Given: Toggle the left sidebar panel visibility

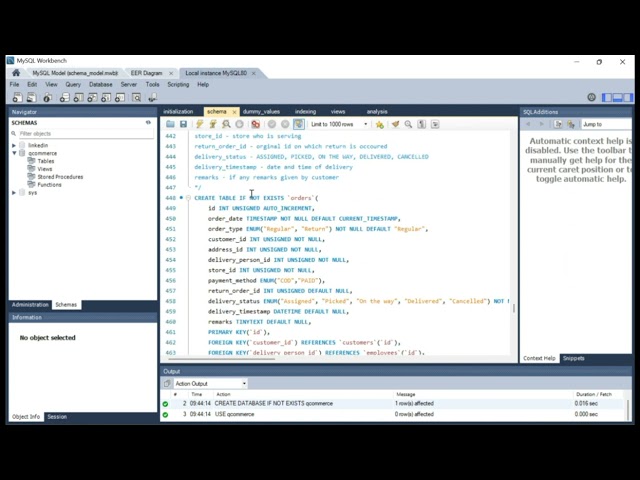Looking at the screenshot, I should (x=607, y=98).
